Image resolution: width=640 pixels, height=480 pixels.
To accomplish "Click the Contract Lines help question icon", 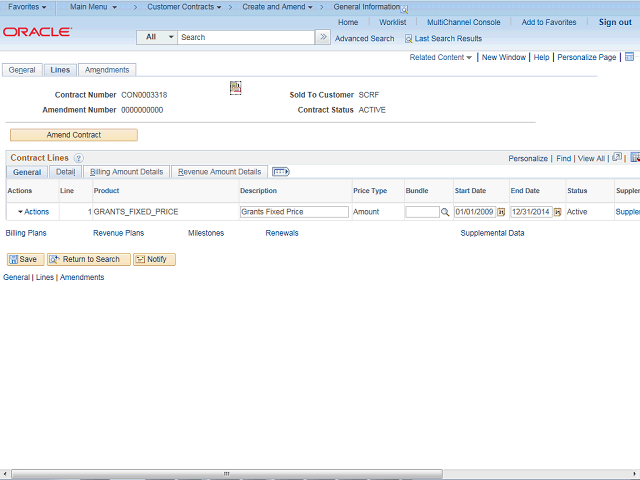I will coord(78,158).
